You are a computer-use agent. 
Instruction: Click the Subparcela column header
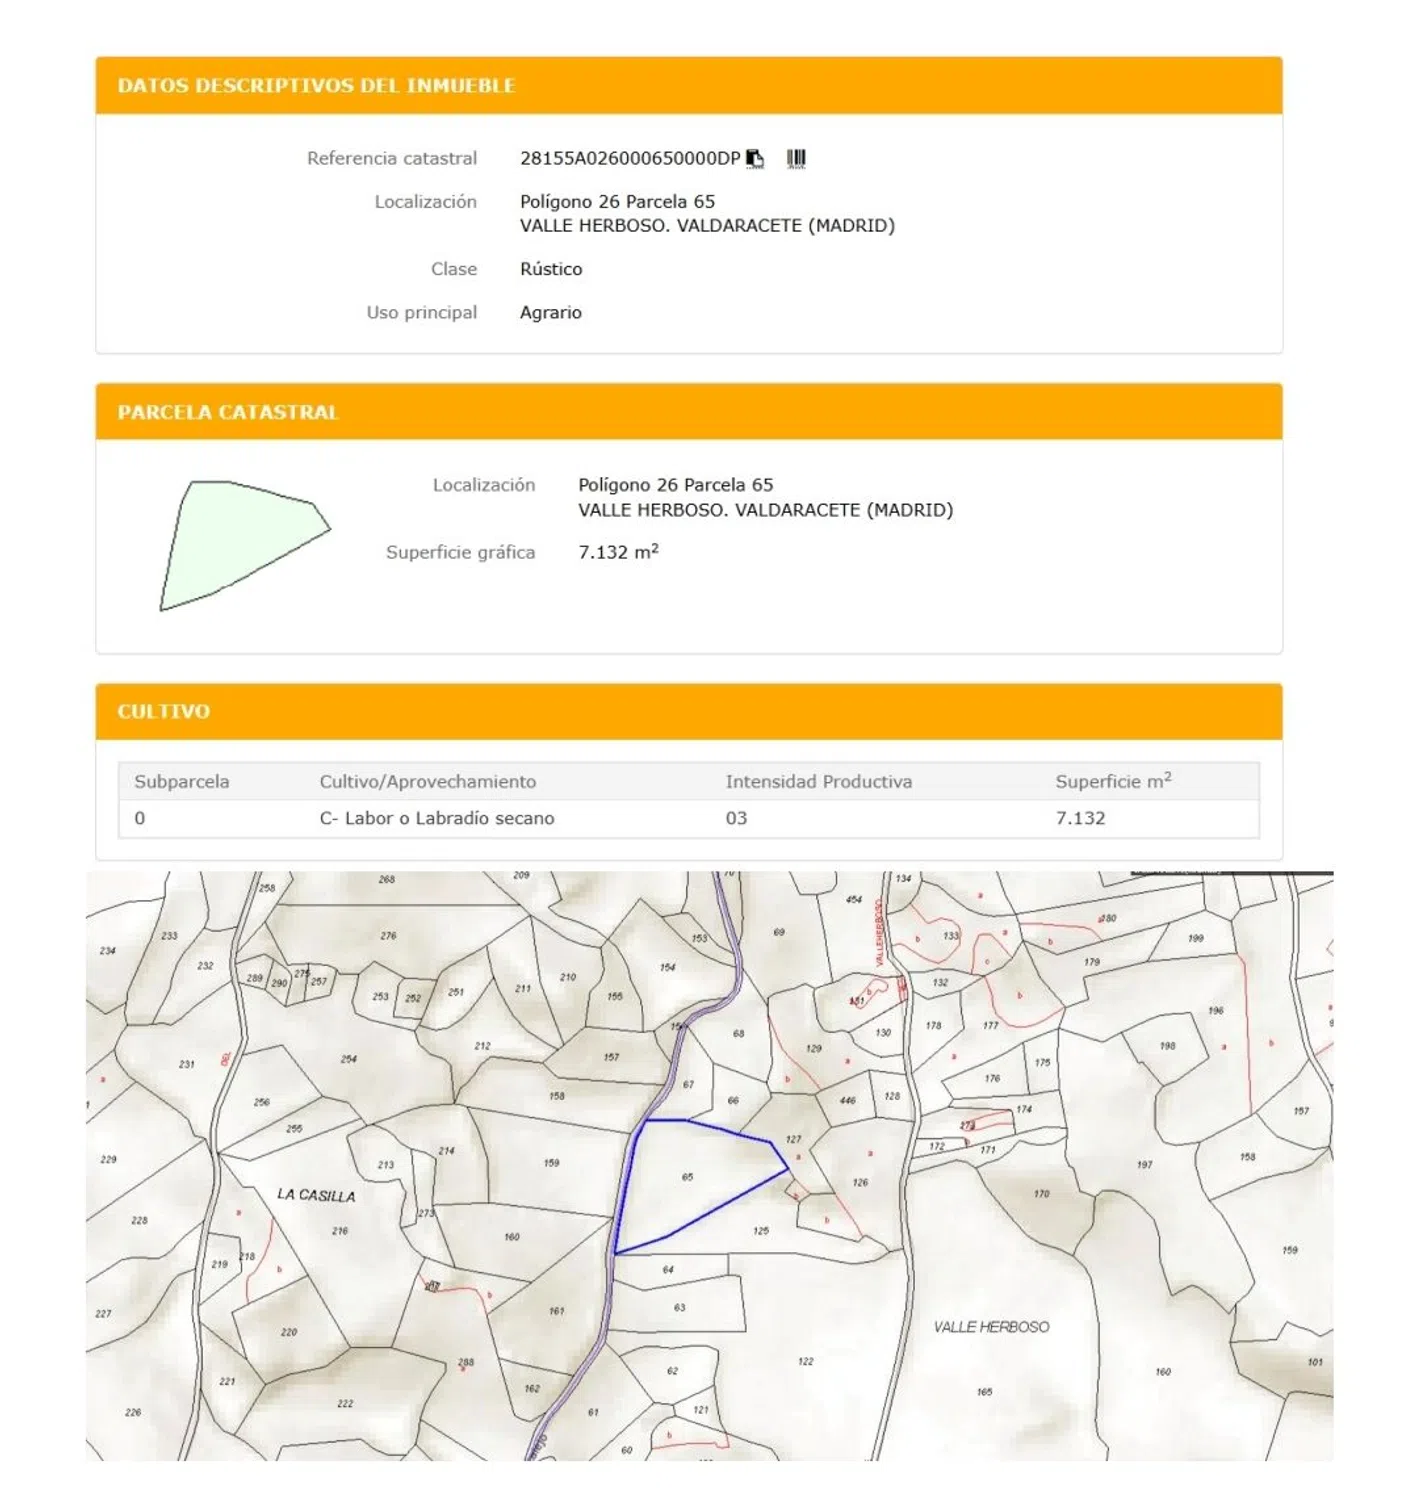182,782
